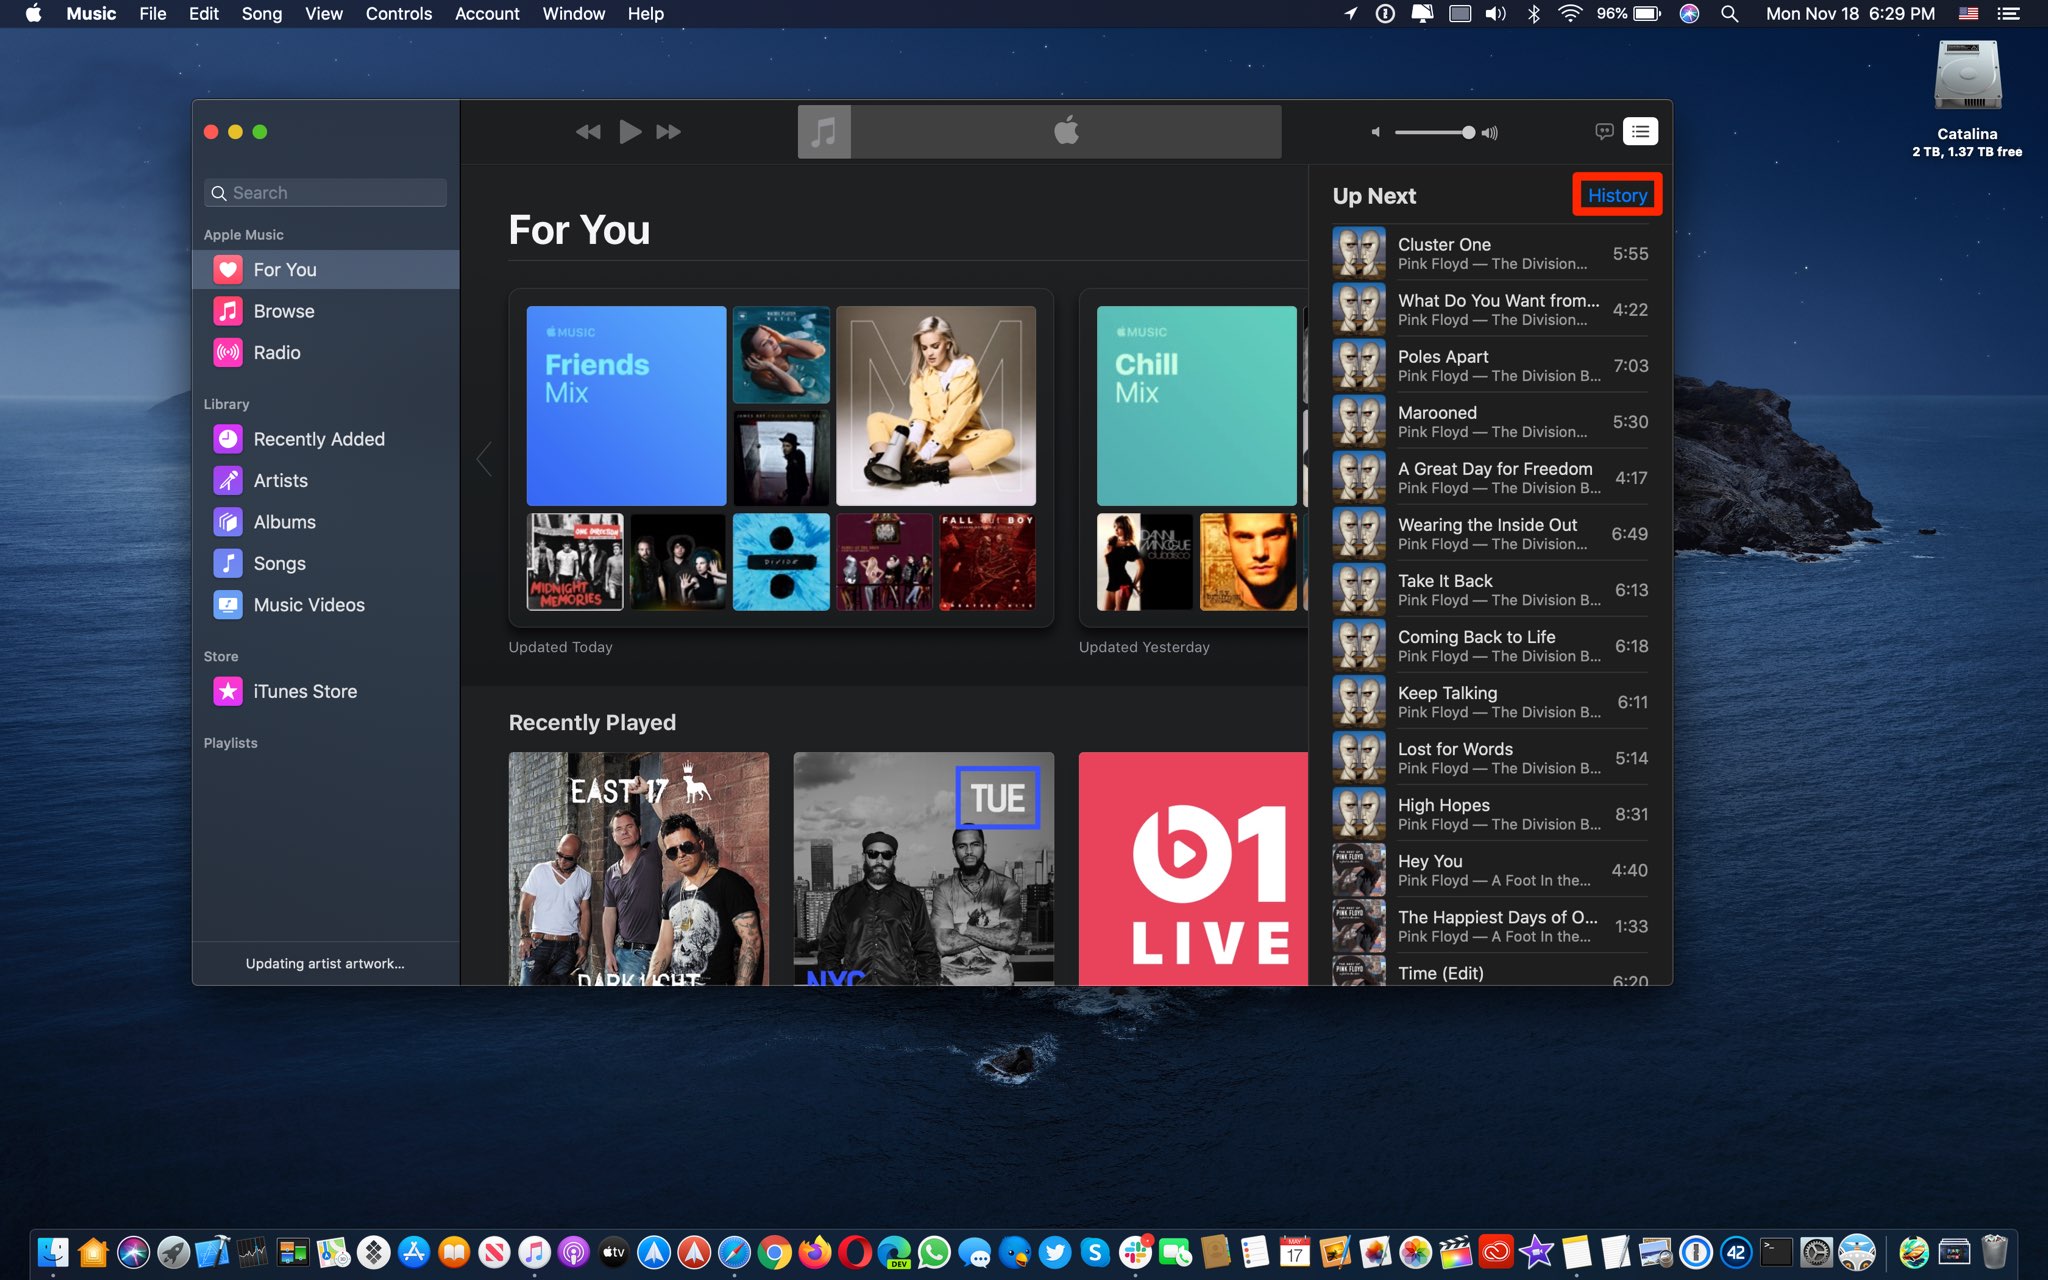Open Finder in the Dock
This screenshot has width=2048, height=1280.
[53, 1252]
